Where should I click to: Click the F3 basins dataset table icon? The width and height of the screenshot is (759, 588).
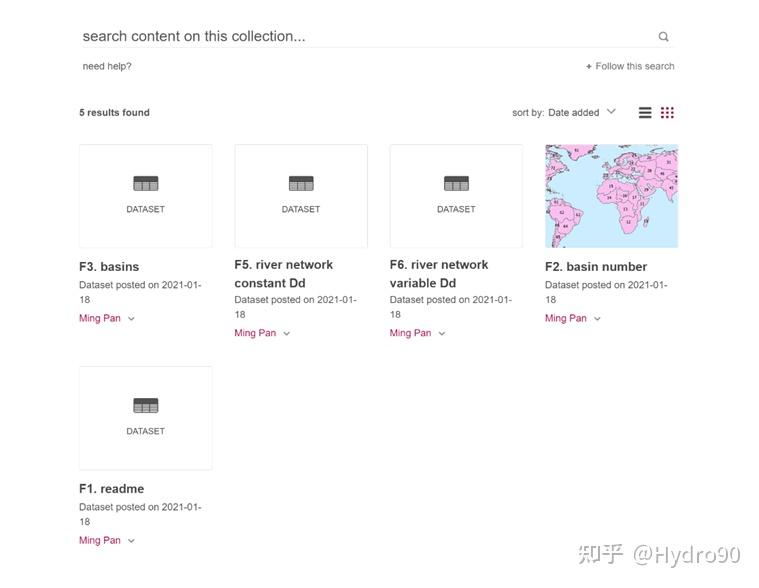146,184
